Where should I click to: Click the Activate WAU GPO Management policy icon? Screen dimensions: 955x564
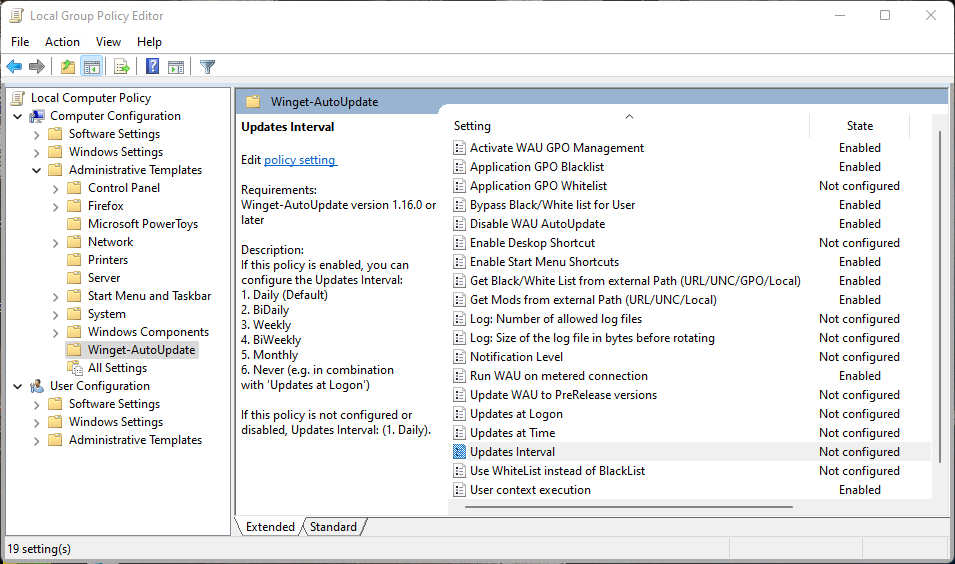pos(459,147)
